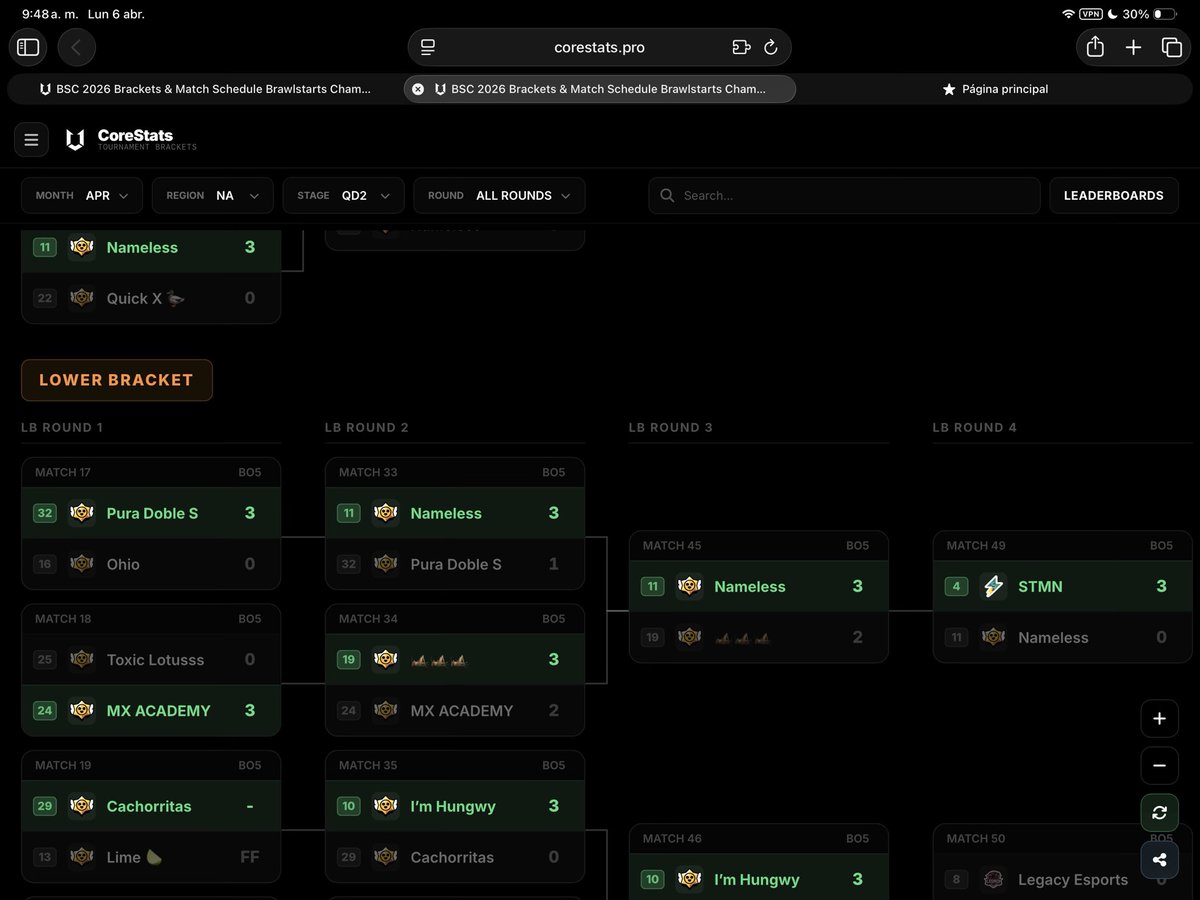Click I'm Hungwy badge in Match 35
Image resolution: width=1200 pixels, height=900 pixels.
click(x=386, y=806)
